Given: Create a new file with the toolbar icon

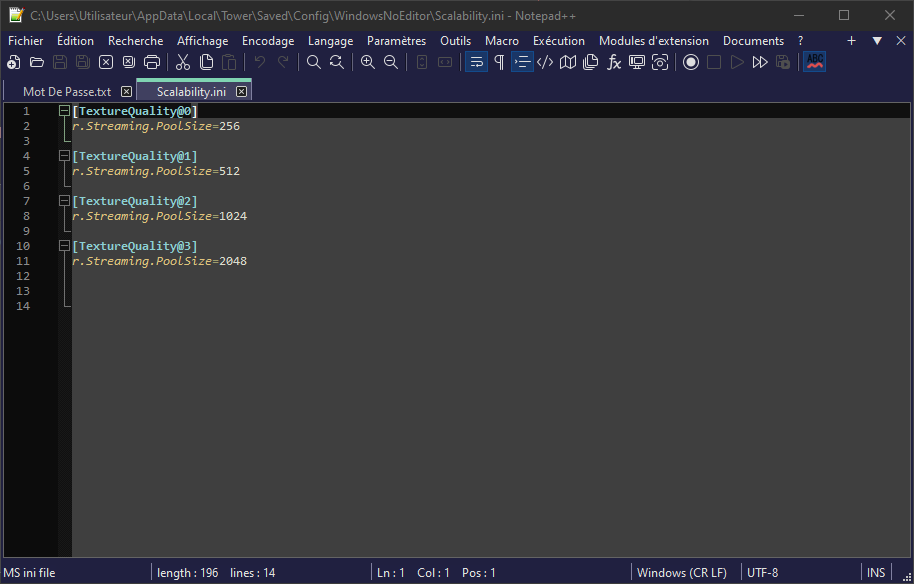Looking at the screenshot, I should [13, 62].
